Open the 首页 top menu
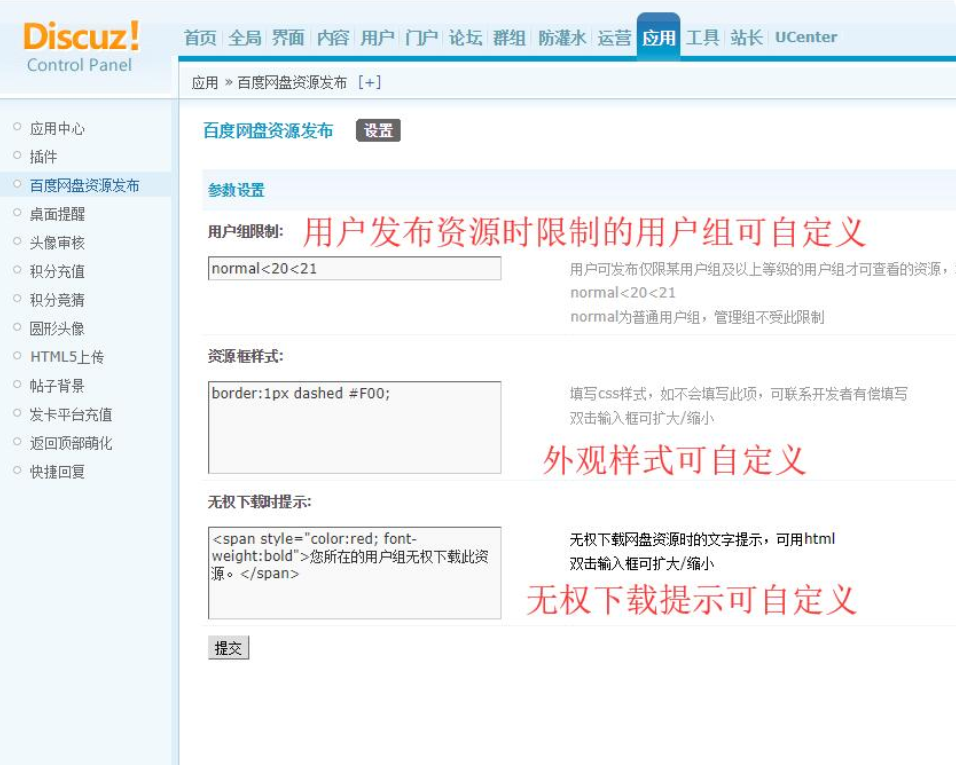This screenshot has height=765, width=956. (200, 38)
